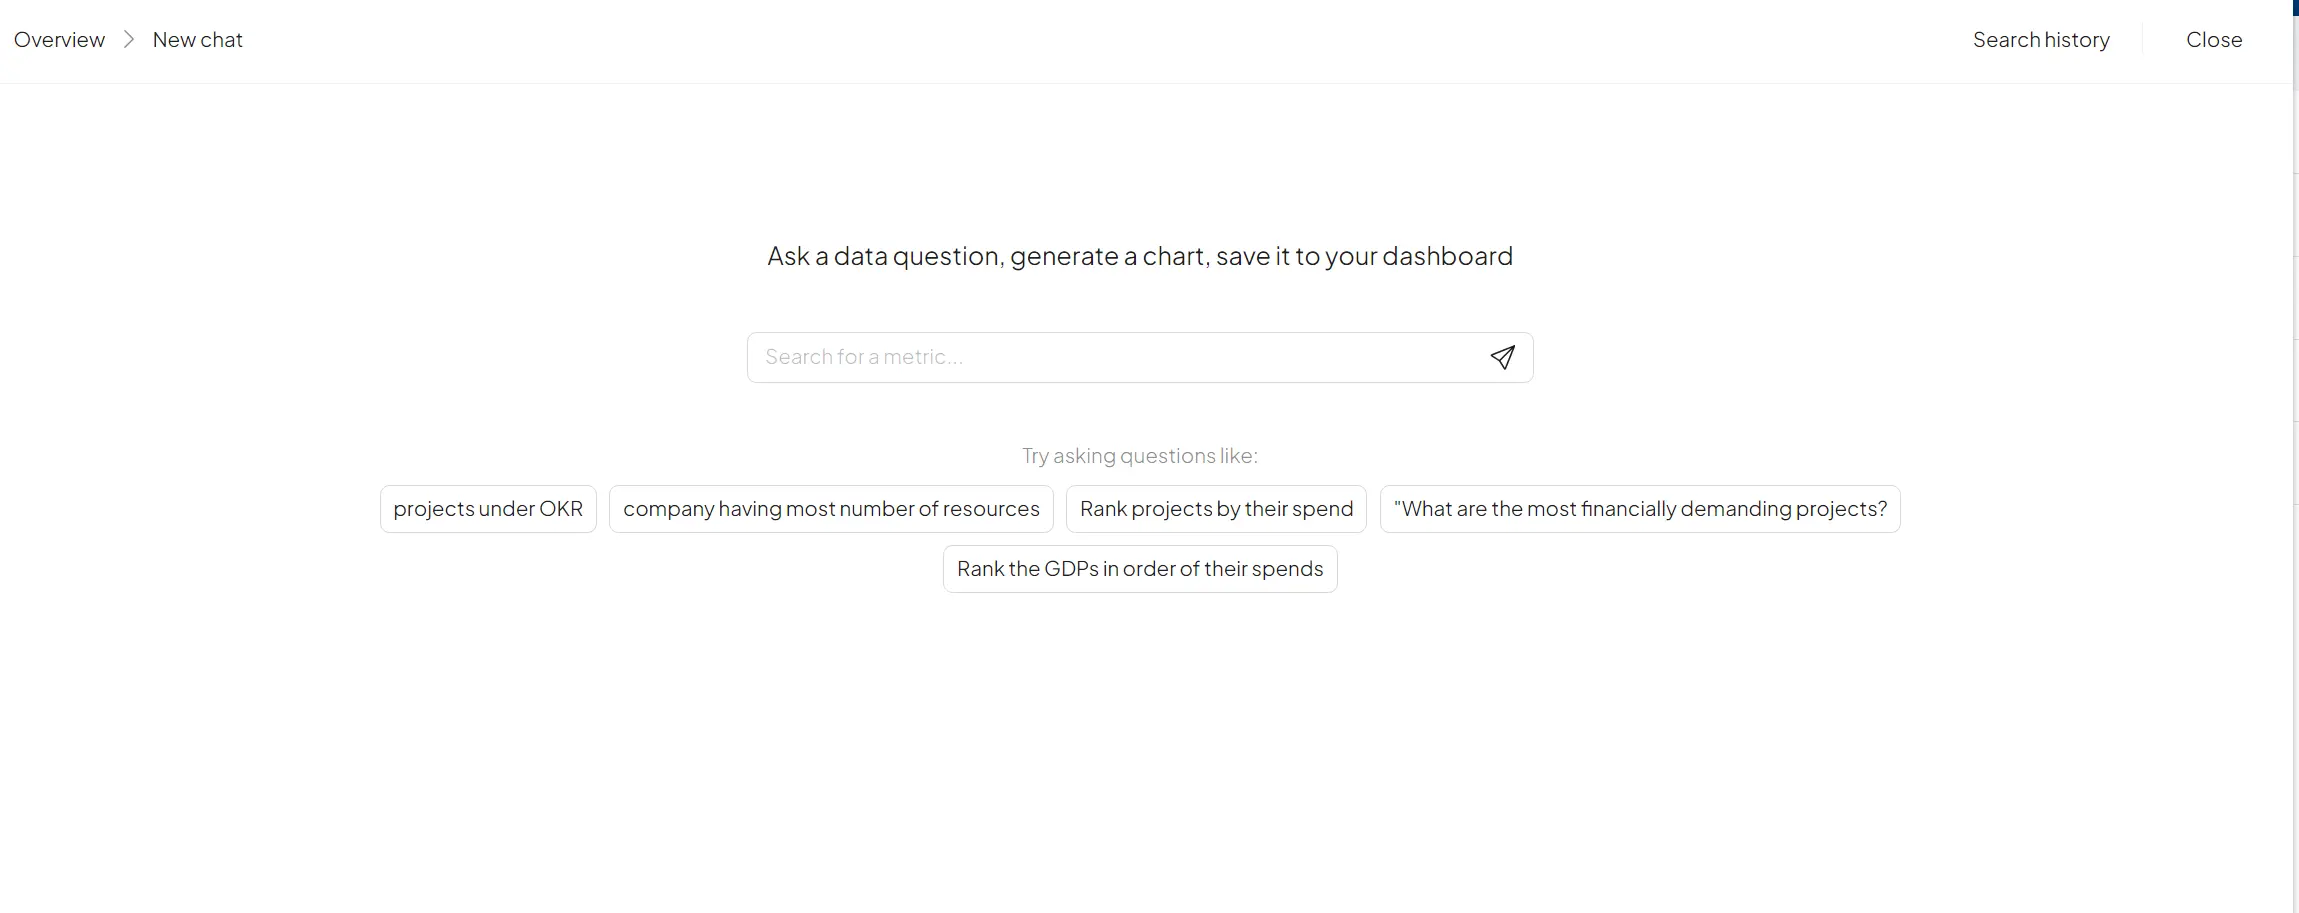2299x913 pixels.
Task: Go back to Overview breadcrumb
Action: click(59, 40)
